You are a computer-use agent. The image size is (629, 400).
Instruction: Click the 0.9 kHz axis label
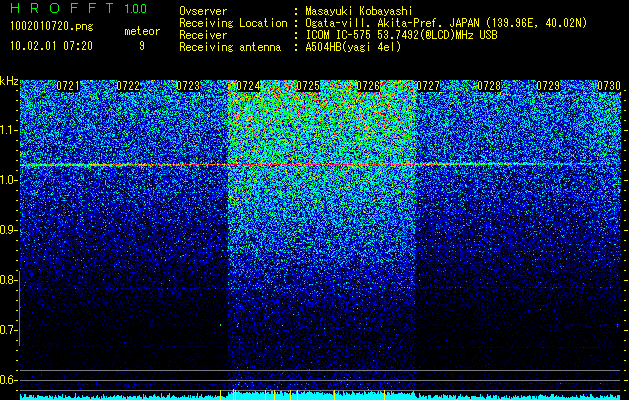point(7,230)
